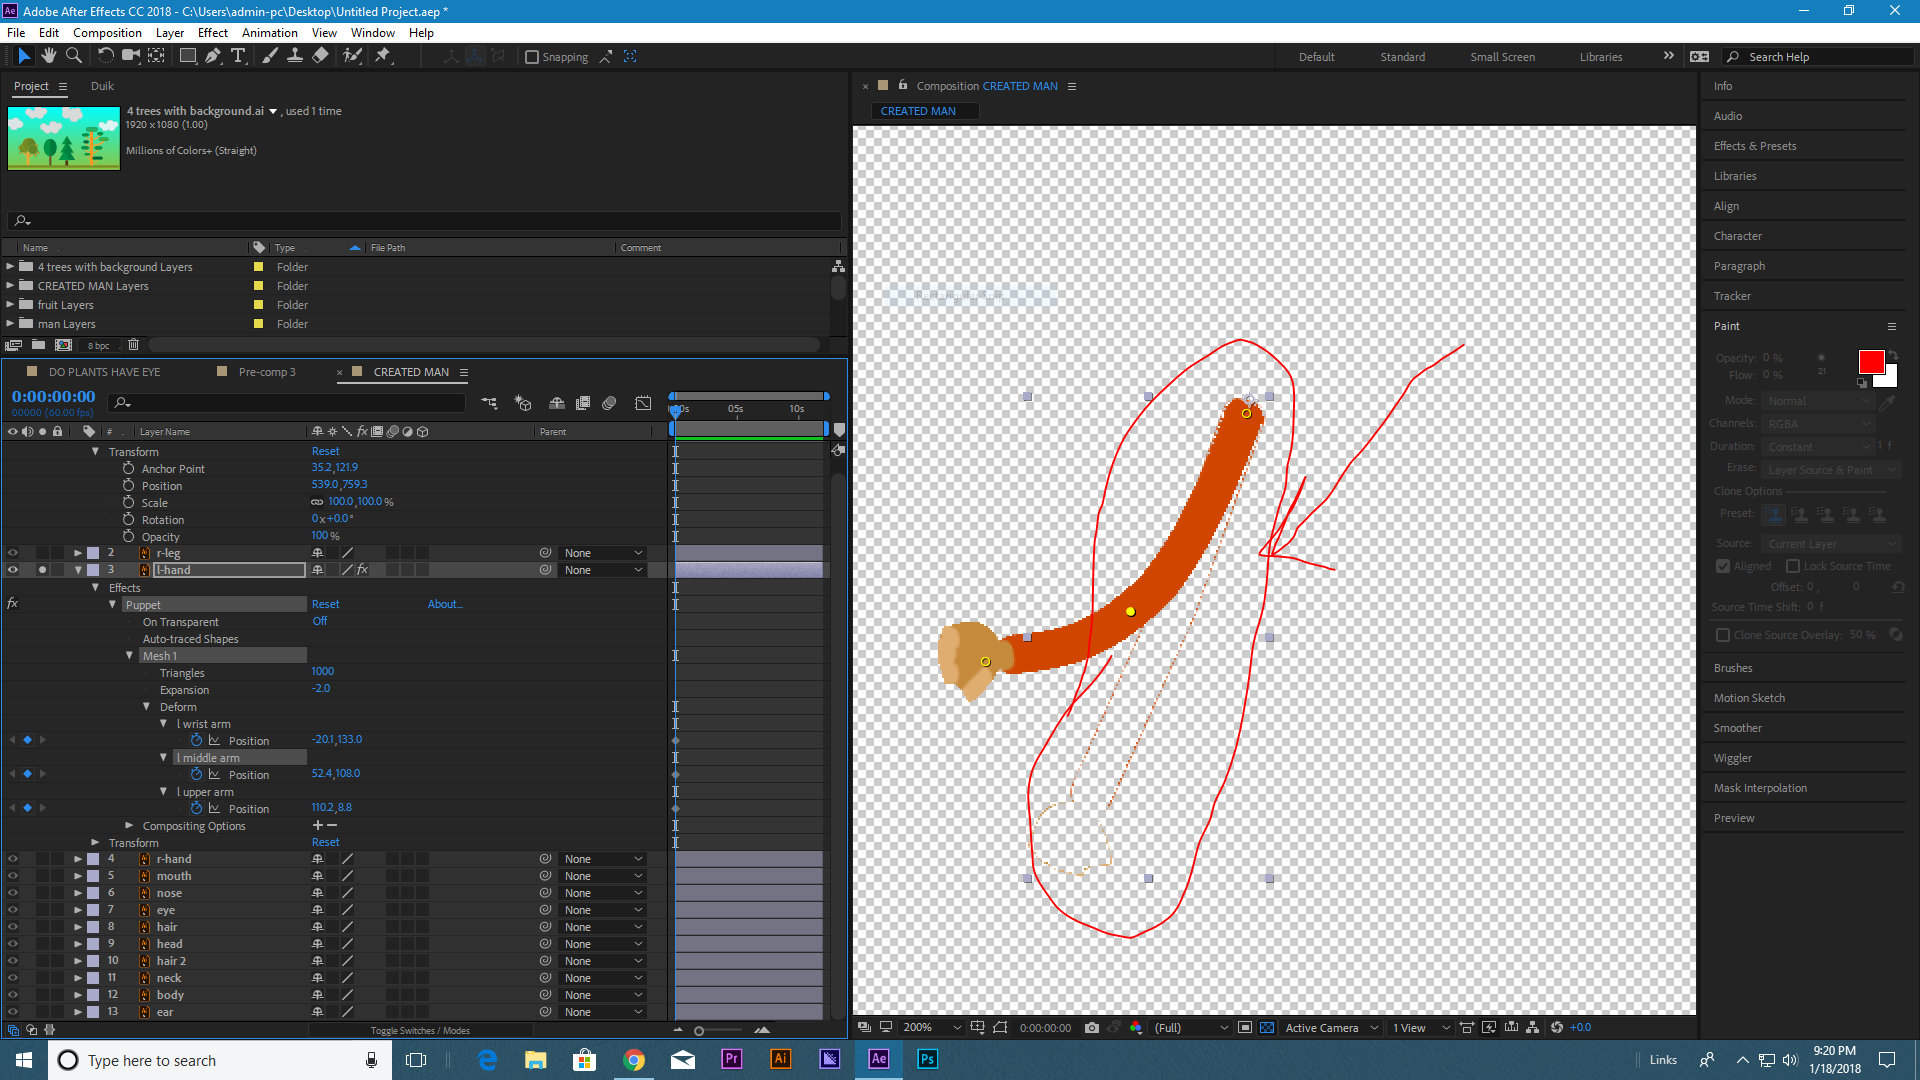Switch to Pre-comp 3 timeline tab
1920x1080 pixels.
[267, 372]
